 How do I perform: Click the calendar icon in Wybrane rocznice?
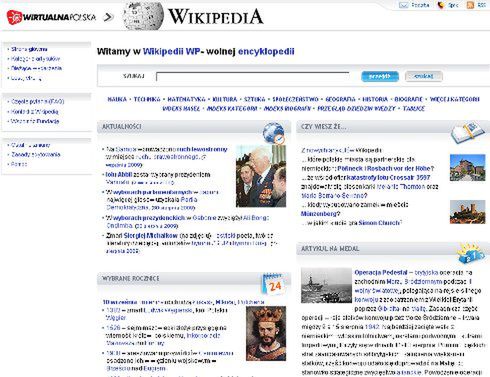(274, 284)
